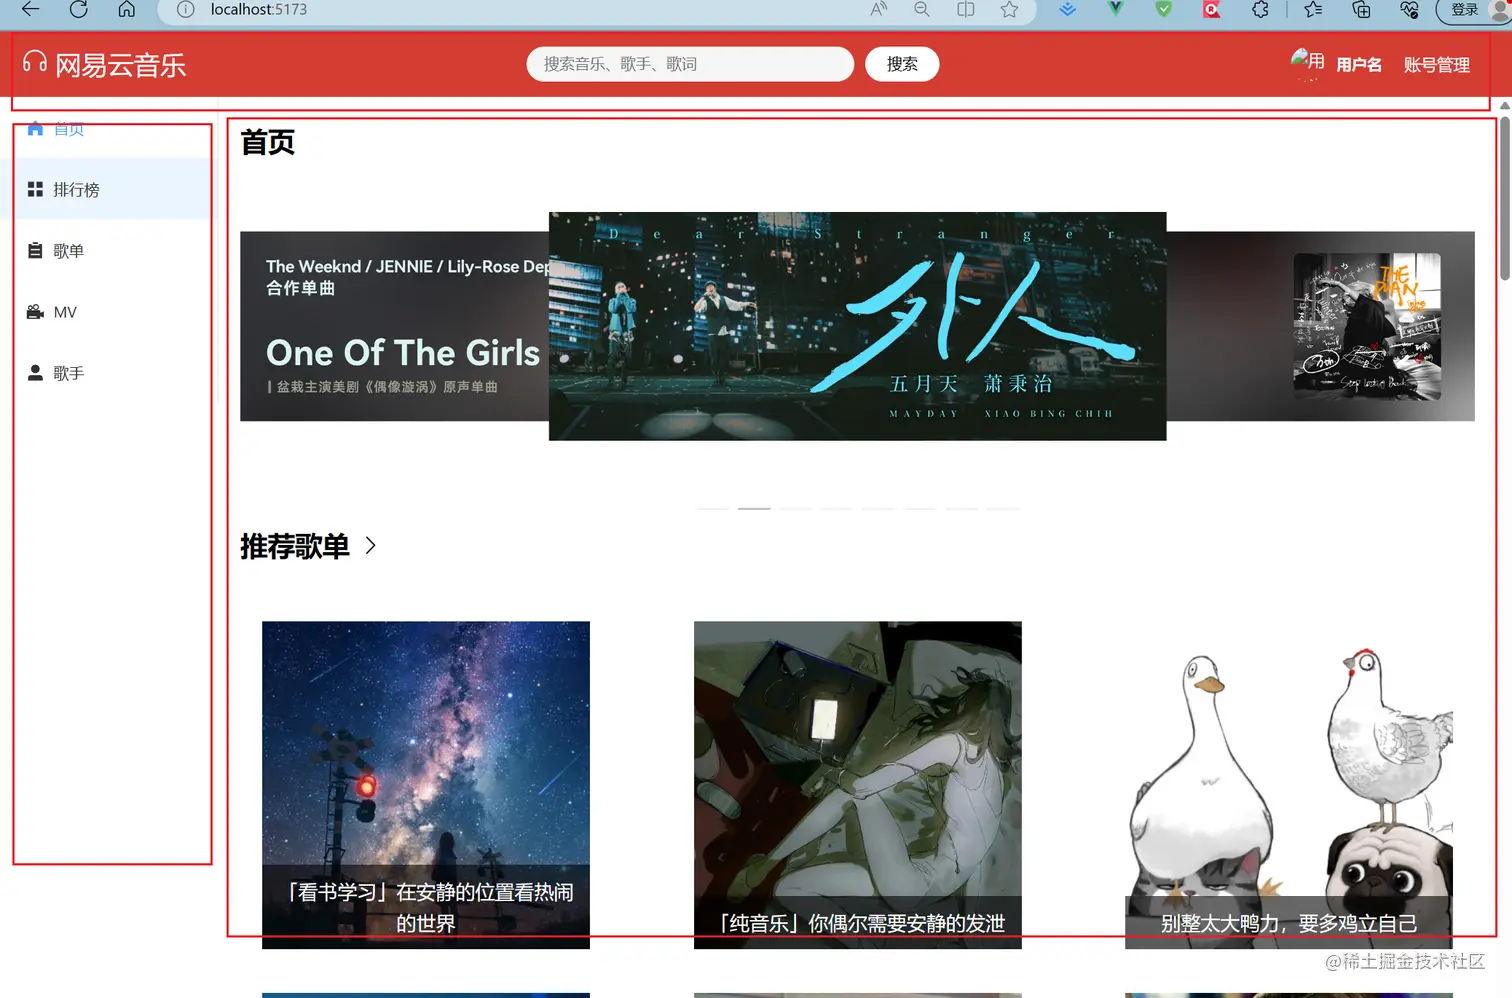Open 账号管理 account management
The height and width of the screenshot is (998, 1512).
[x=1437, y=65]
